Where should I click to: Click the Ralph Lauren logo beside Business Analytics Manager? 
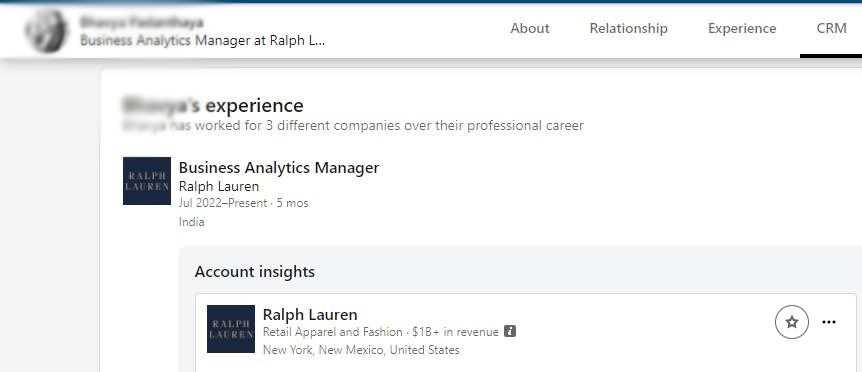coord(147,181)
